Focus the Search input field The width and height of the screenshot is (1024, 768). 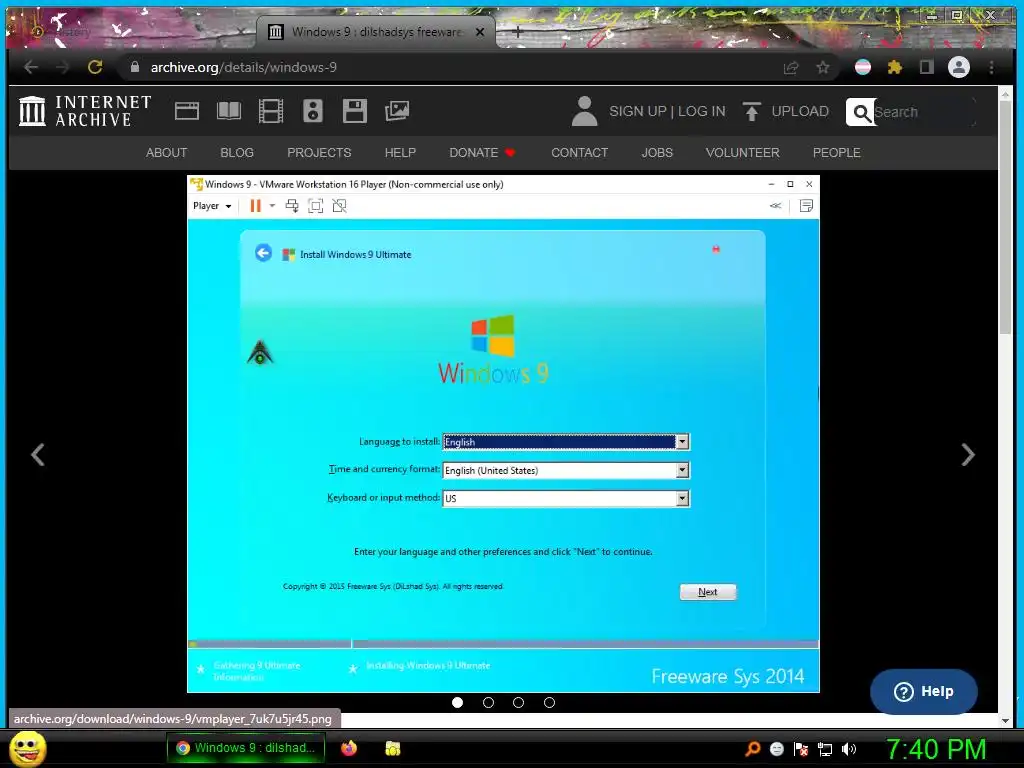click(923, 112)
